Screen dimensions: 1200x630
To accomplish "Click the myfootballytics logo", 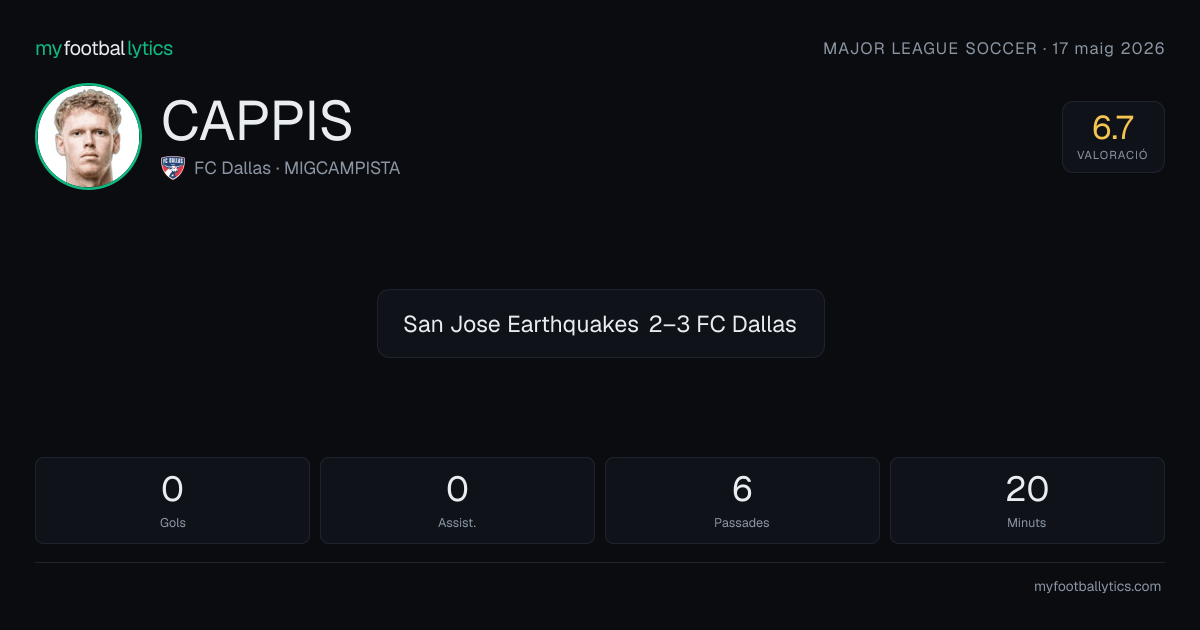I will click(104, 49).
